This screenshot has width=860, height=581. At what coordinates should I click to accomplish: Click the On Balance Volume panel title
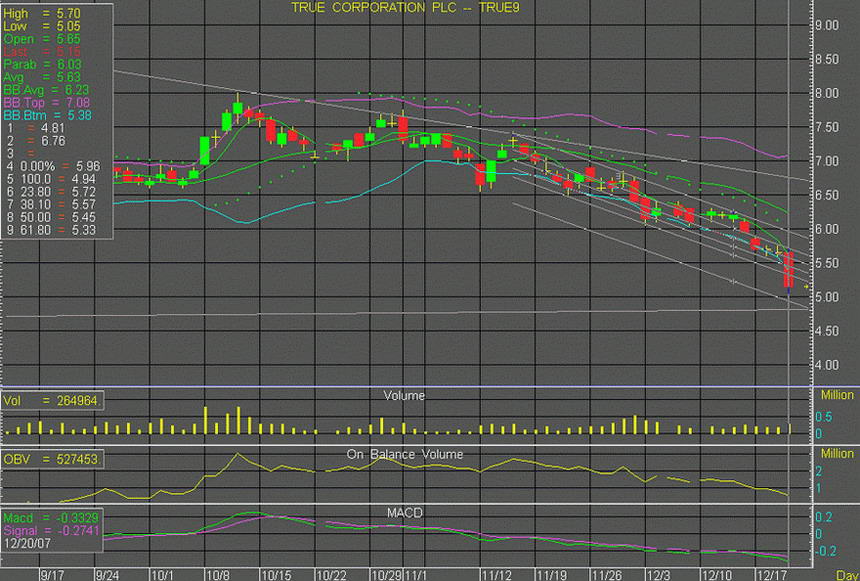point(405,454)
